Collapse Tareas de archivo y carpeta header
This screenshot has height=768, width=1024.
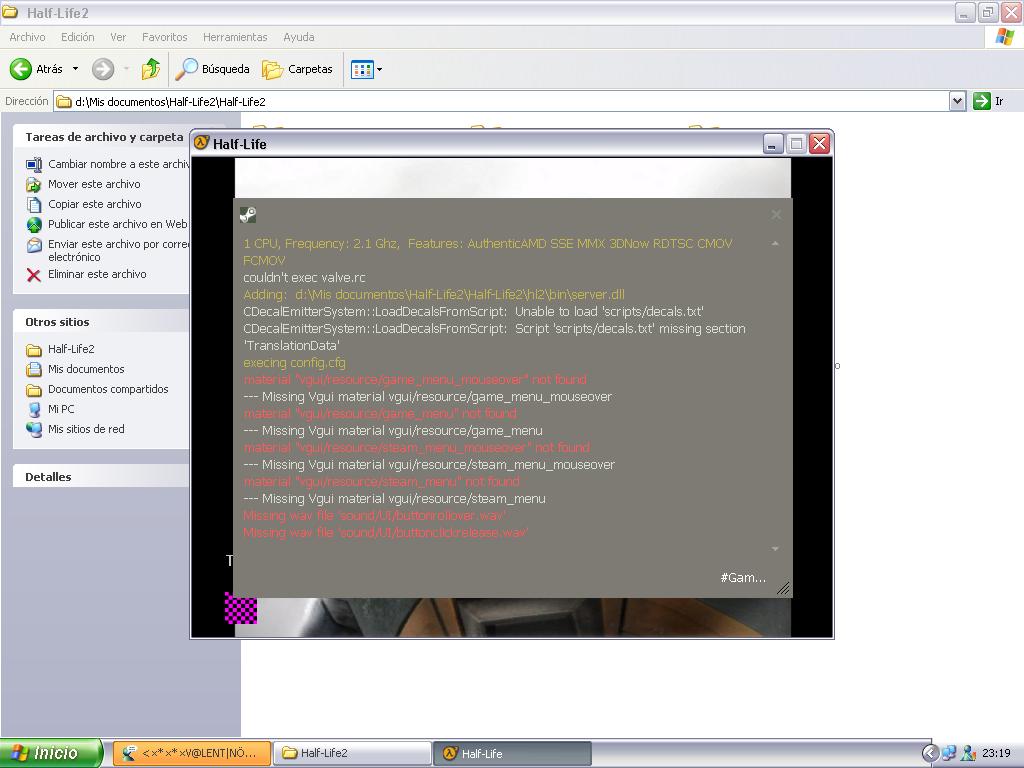101,137
